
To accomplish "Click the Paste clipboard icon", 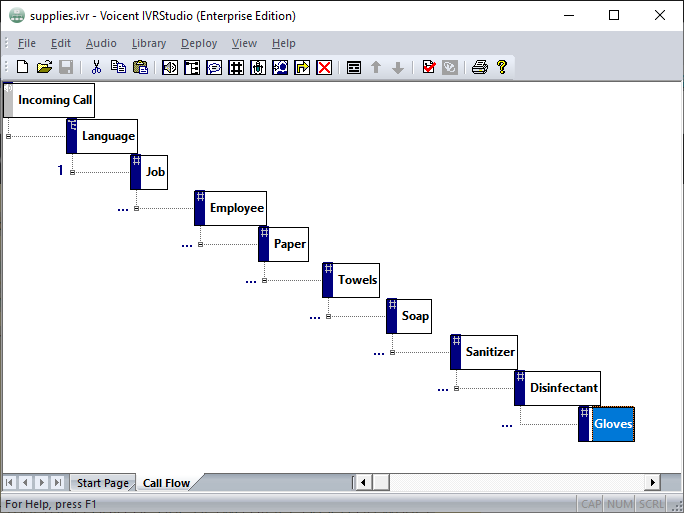I will 140,67.
